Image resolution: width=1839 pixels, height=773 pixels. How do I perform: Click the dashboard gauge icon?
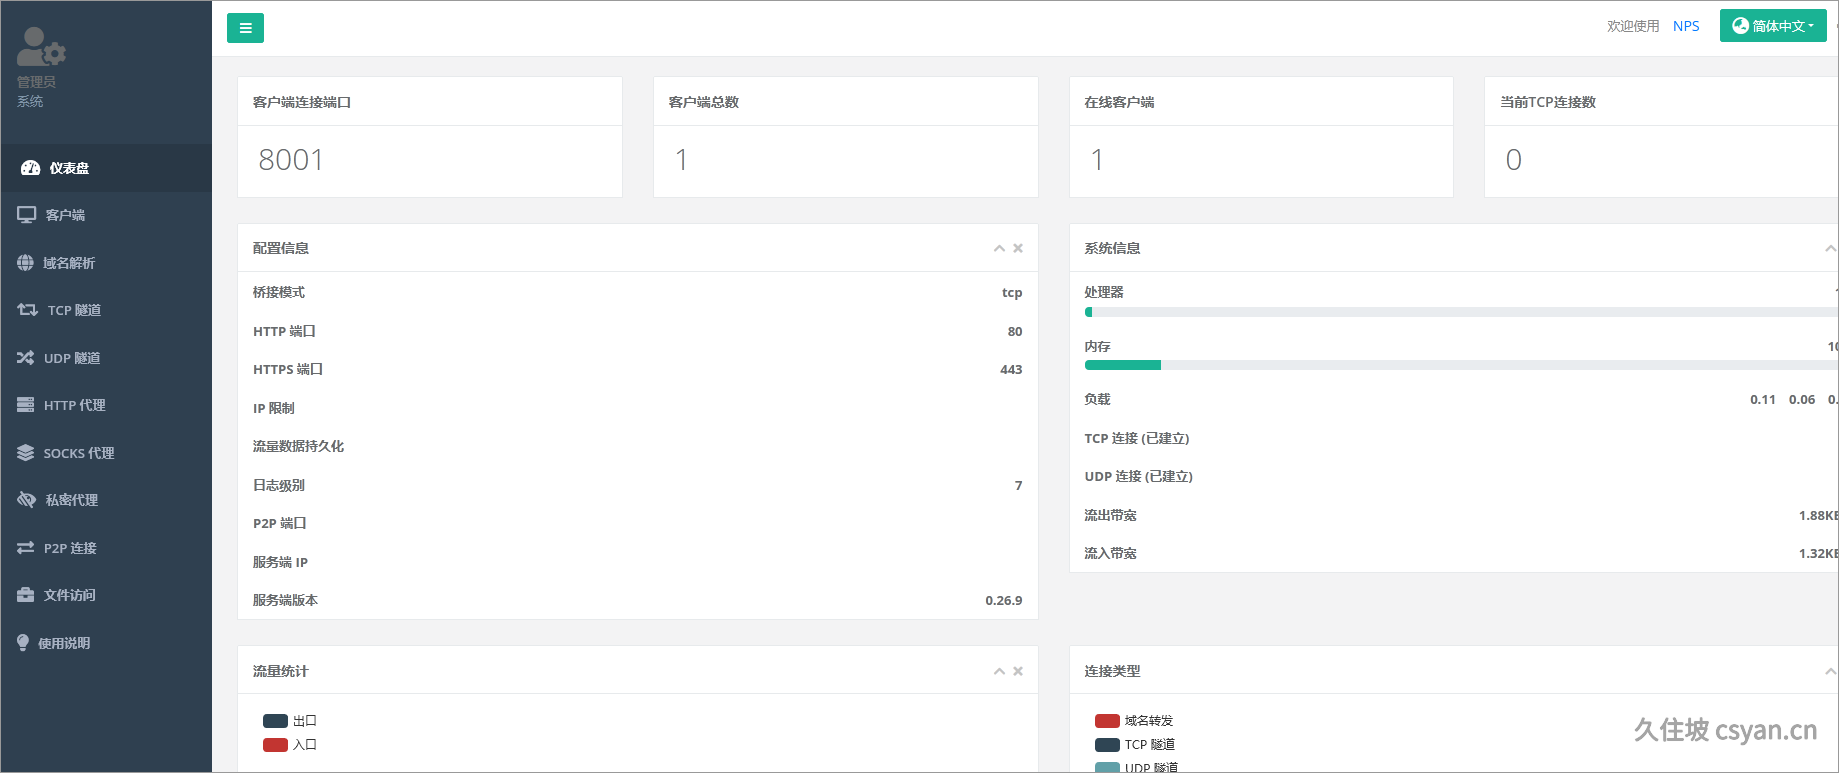coord(31,168)
